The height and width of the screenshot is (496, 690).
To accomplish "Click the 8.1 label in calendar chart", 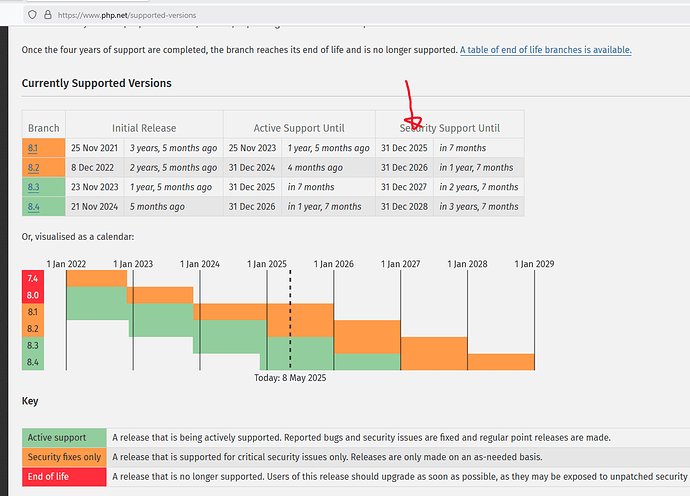I will coord(33,312).
